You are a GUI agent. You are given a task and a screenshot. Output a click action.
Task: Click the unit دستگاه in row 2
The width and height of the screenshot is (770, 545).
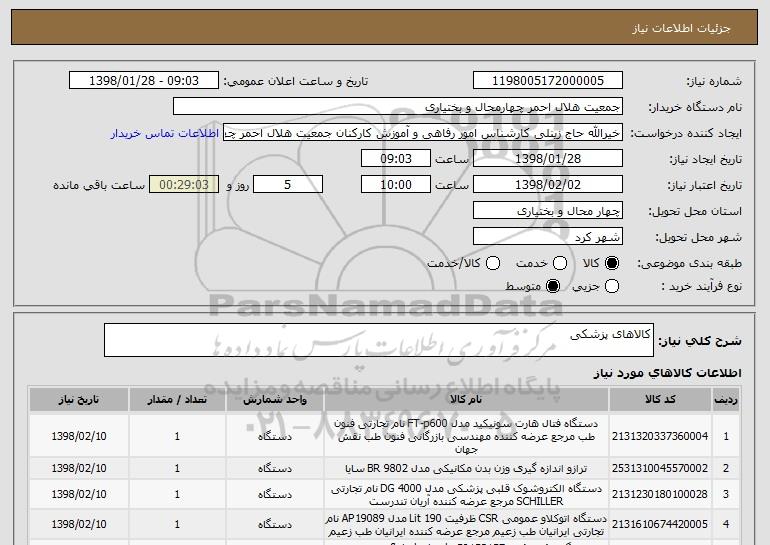tap(275, 468)
